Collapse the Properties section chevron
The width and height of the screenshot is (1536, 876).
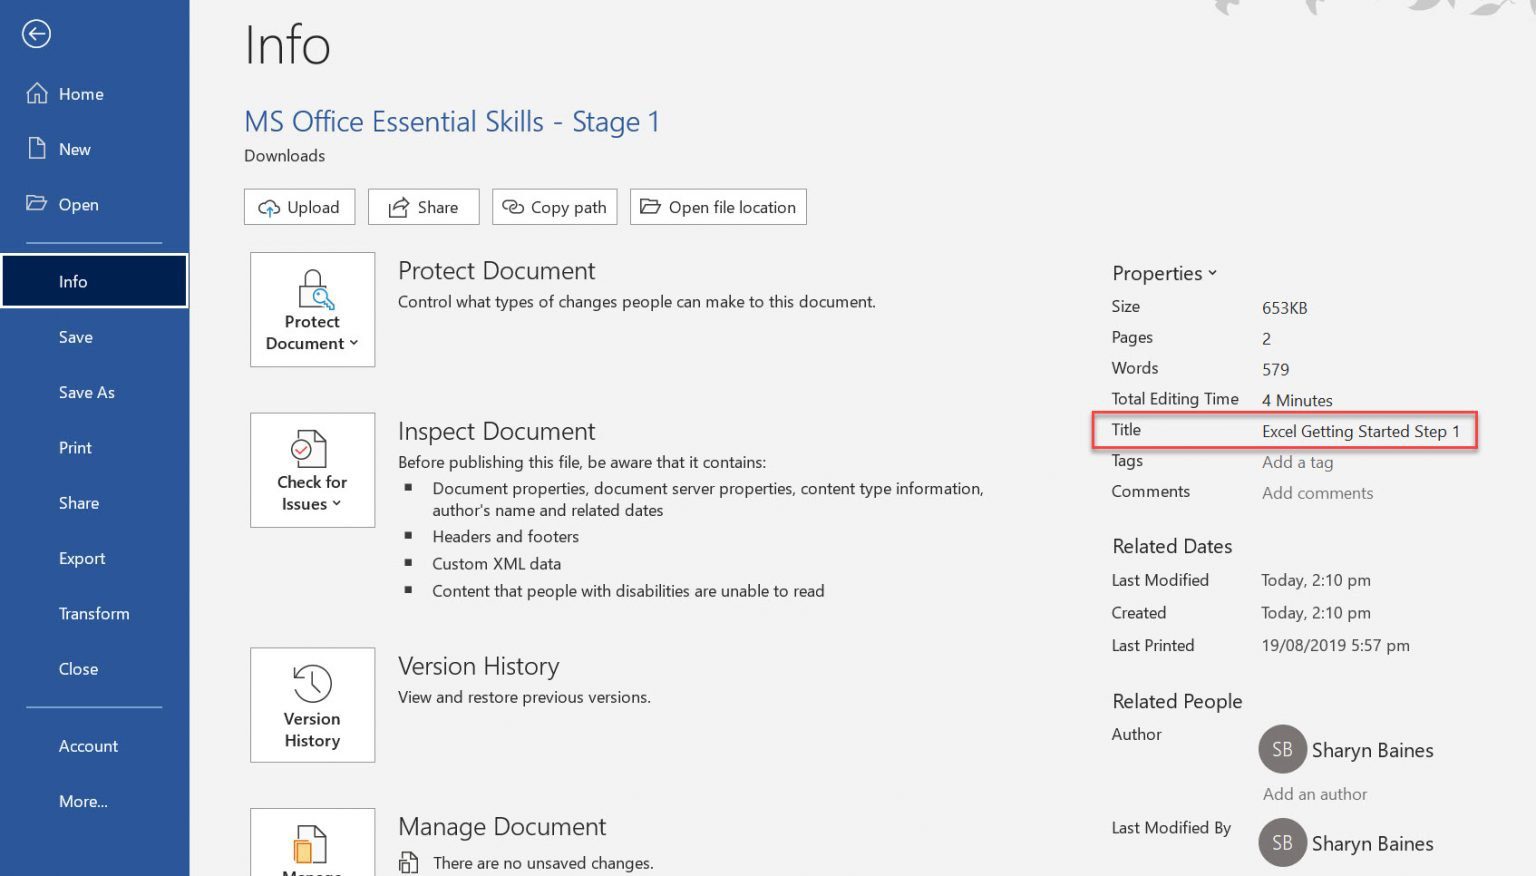click(1212, 272)
